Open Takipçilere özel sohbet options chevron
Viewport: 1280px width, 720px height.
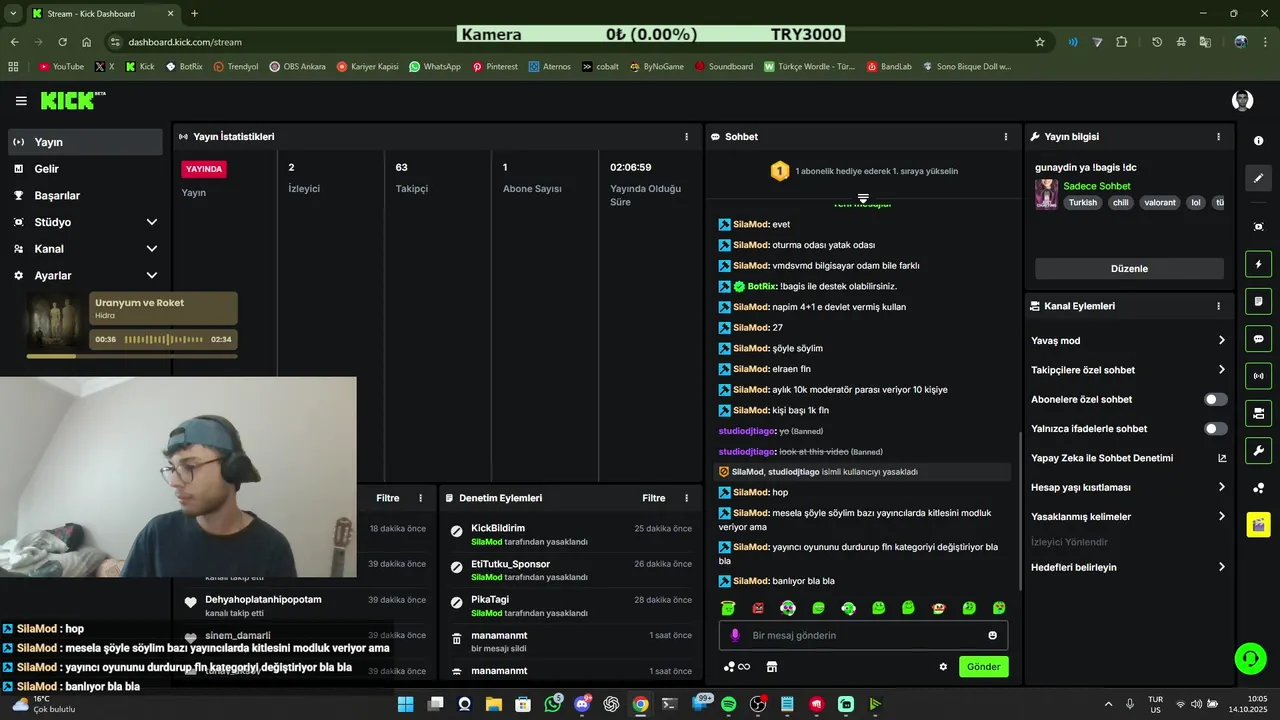coord(1221,370)
